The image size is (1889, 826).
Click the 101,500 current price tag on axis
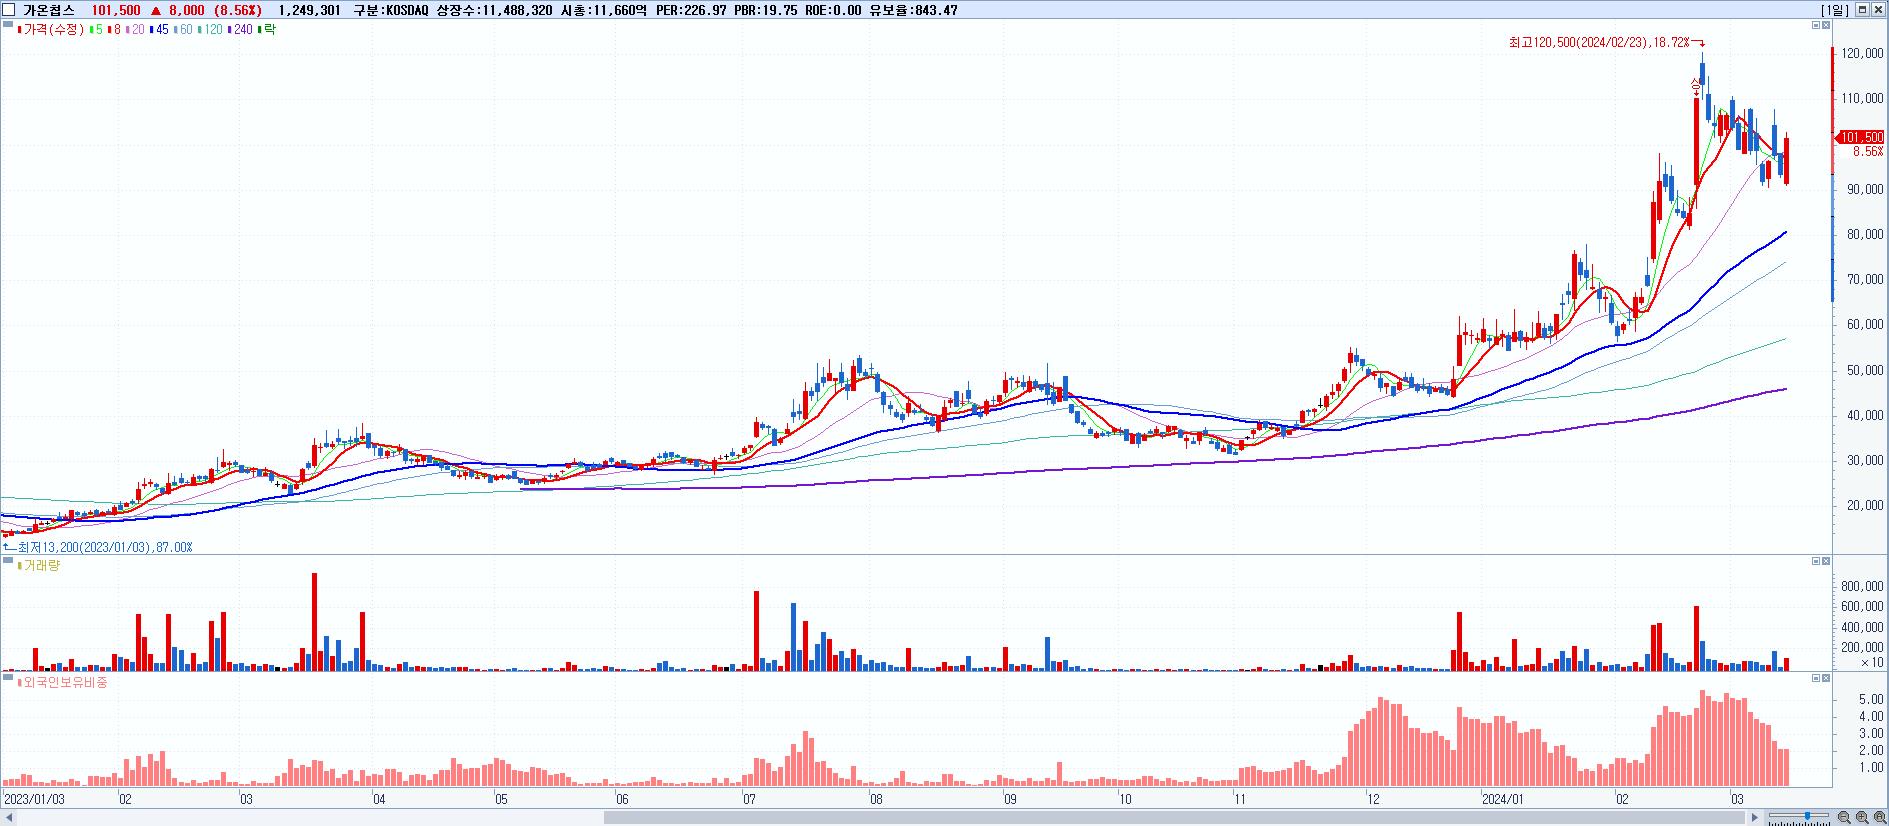1861,137
